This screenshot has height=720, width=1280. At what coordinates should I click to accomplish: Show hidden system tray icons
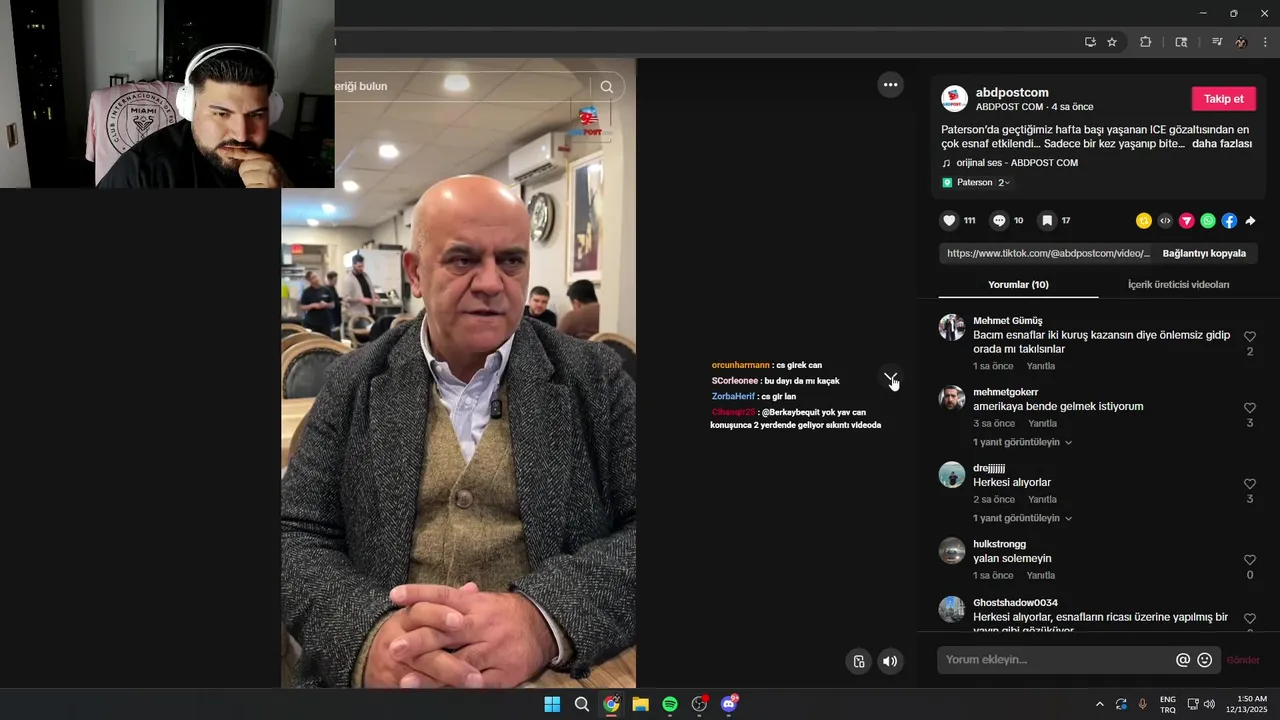pyautogui.click(x=1100, y=704)
